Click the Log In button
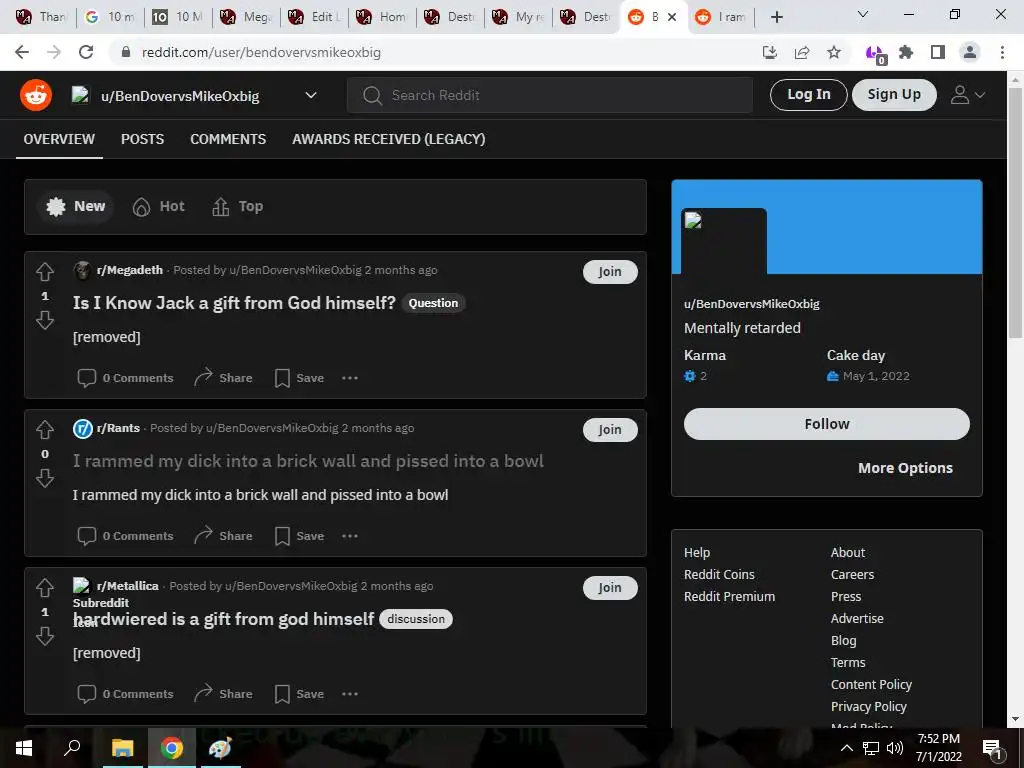Screen dimensions: 1024x768 pos(808,95)
